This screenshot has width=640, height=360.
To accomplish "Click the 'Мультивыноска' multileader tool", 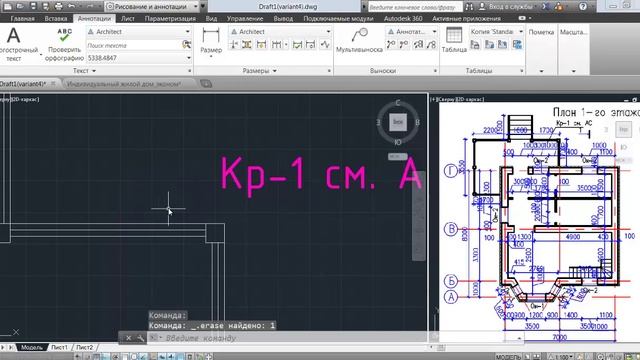I will [x=359, y=40].
